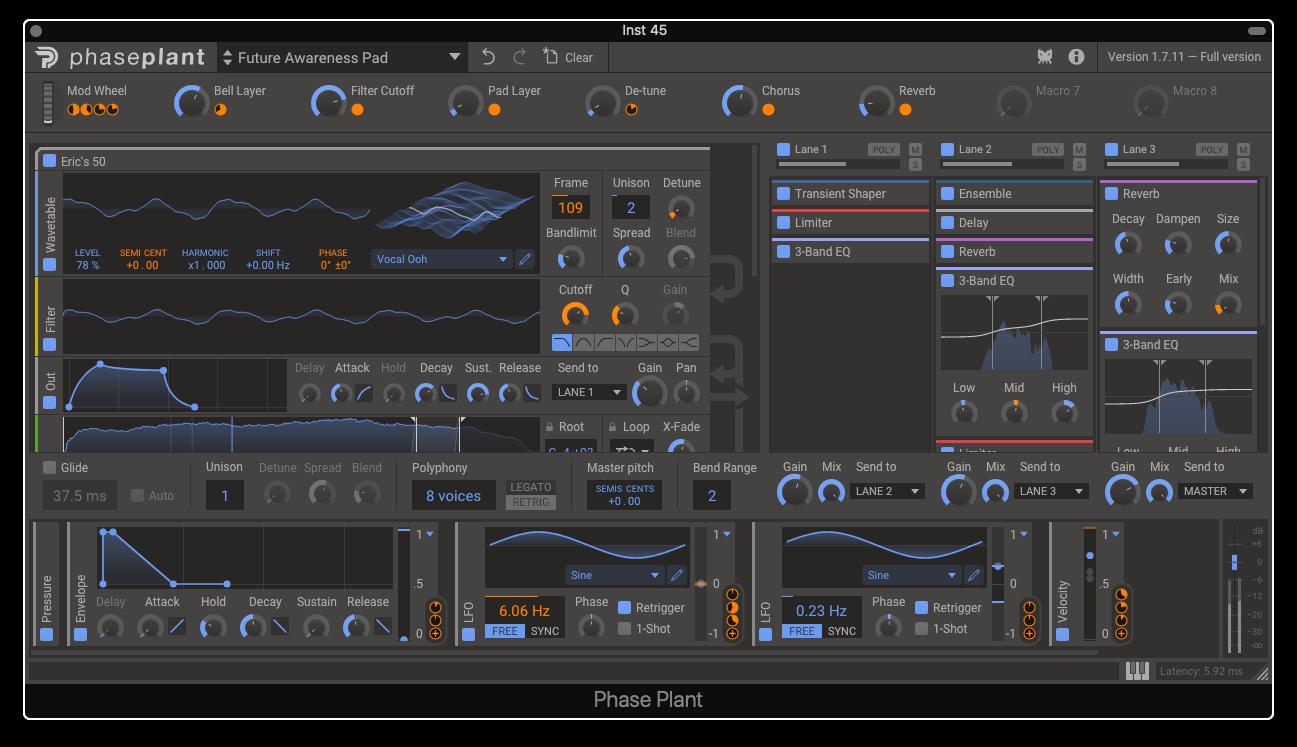This screenshot has width=1297, height=747.
Task: Click the 8 voices polyphony field
Action: click(453, 495)
